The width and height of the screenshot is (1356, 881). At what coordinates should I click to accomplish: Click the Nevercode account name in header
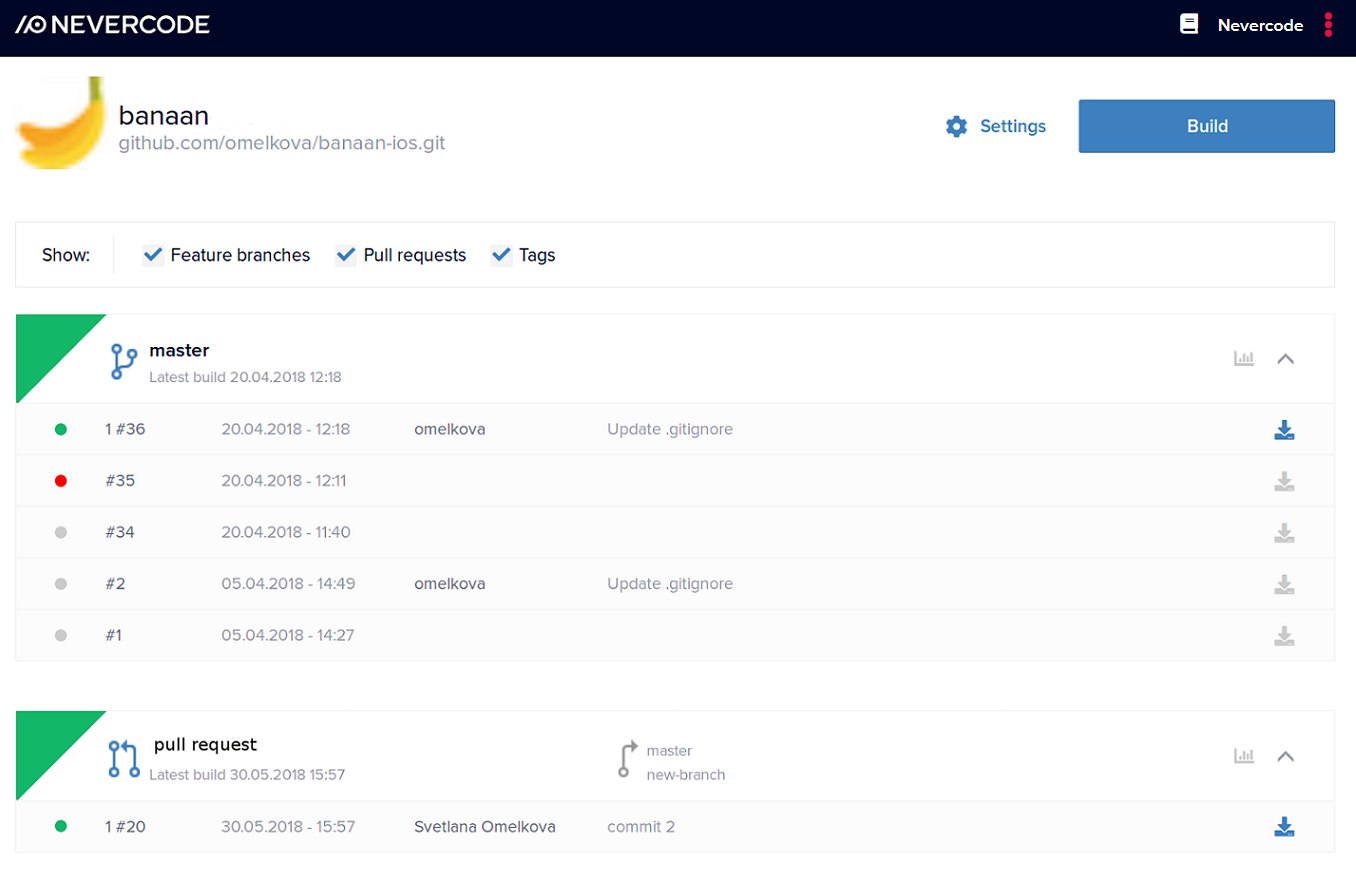(1260, 26)
